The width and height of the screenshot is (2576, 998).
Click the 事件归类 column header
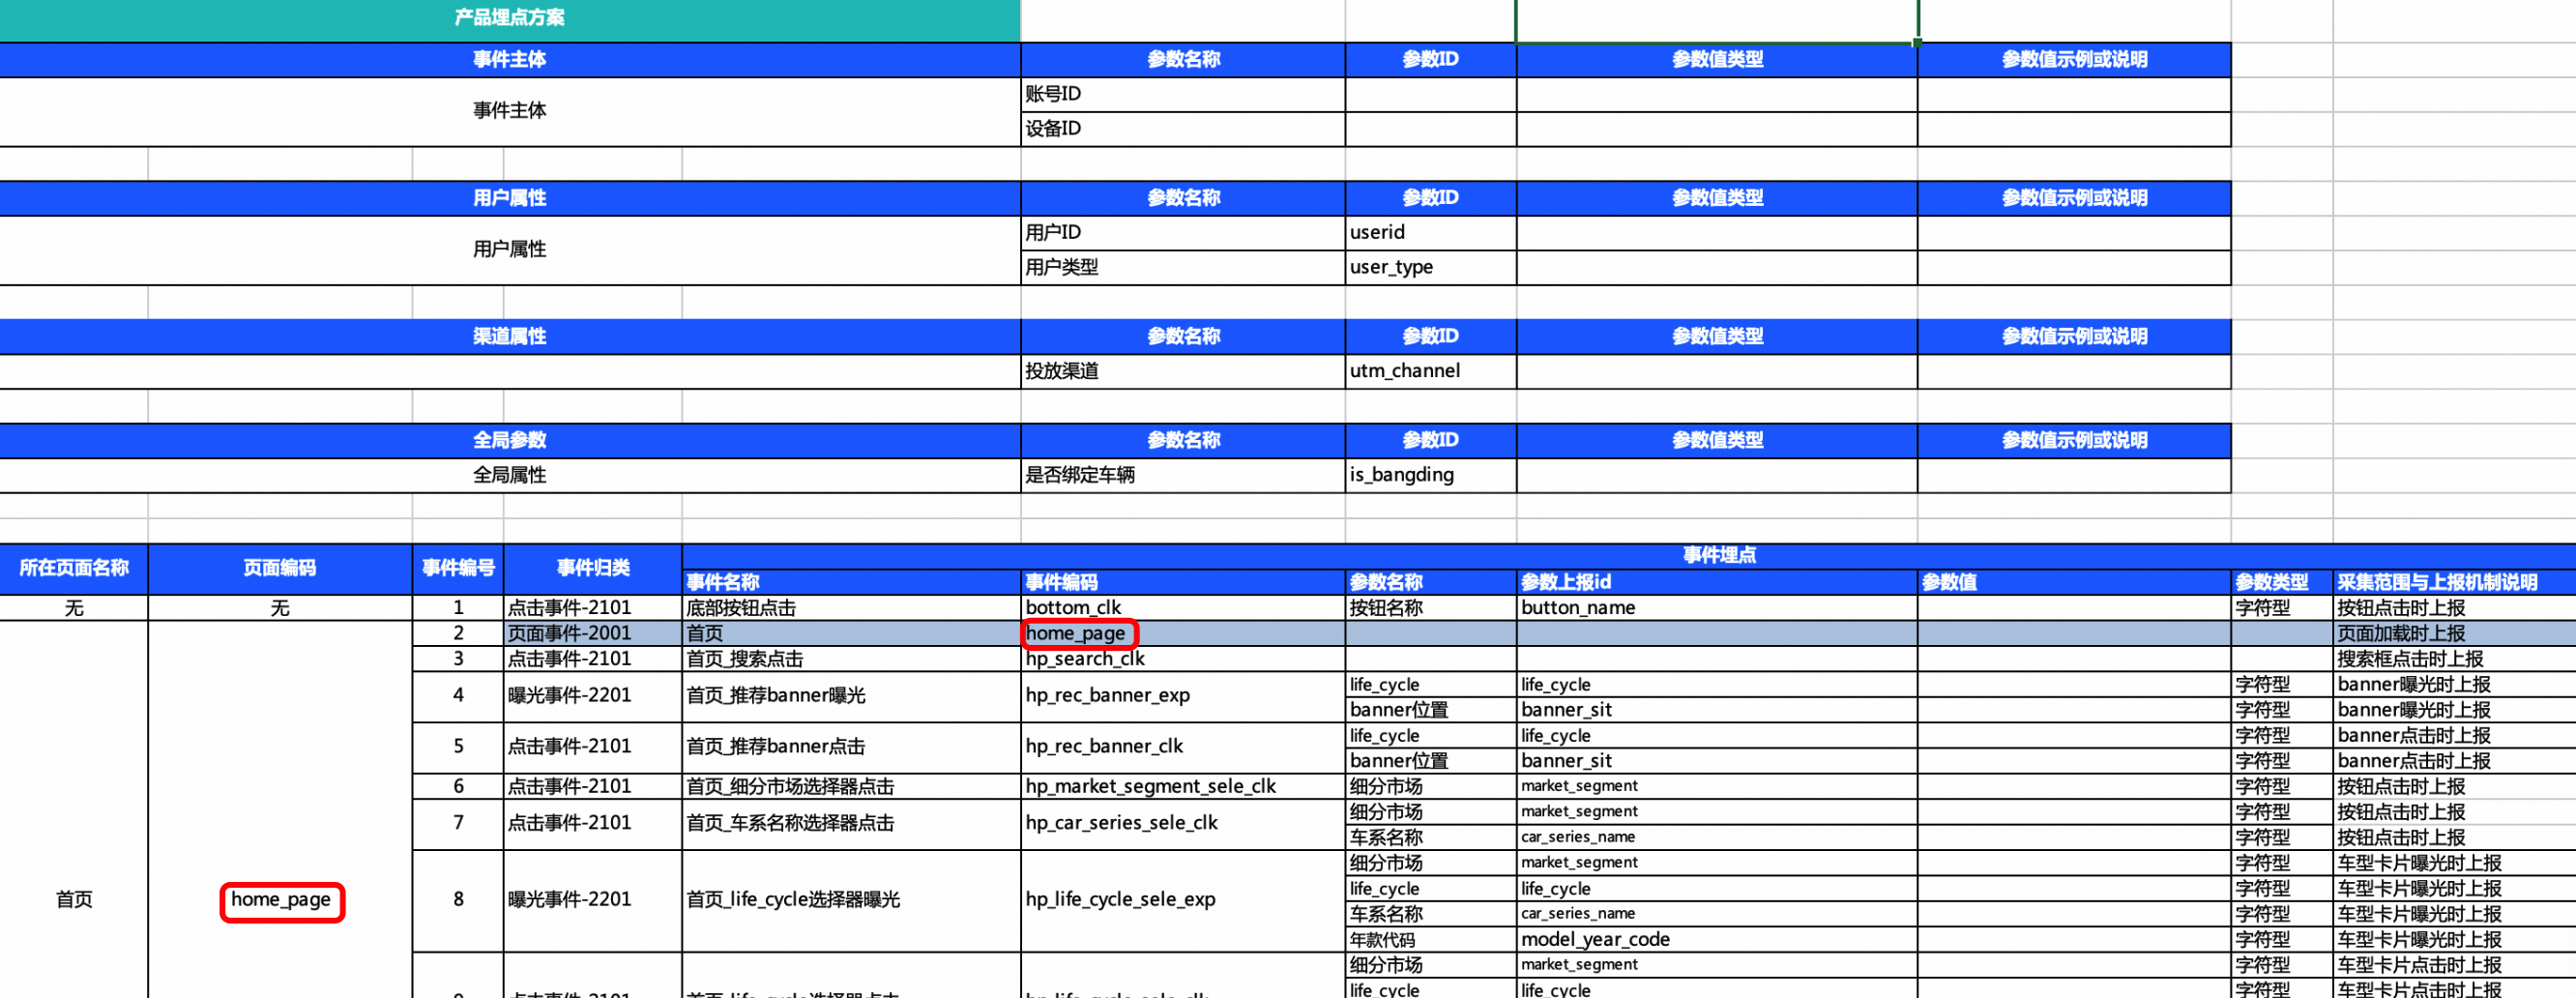(593, 569)
